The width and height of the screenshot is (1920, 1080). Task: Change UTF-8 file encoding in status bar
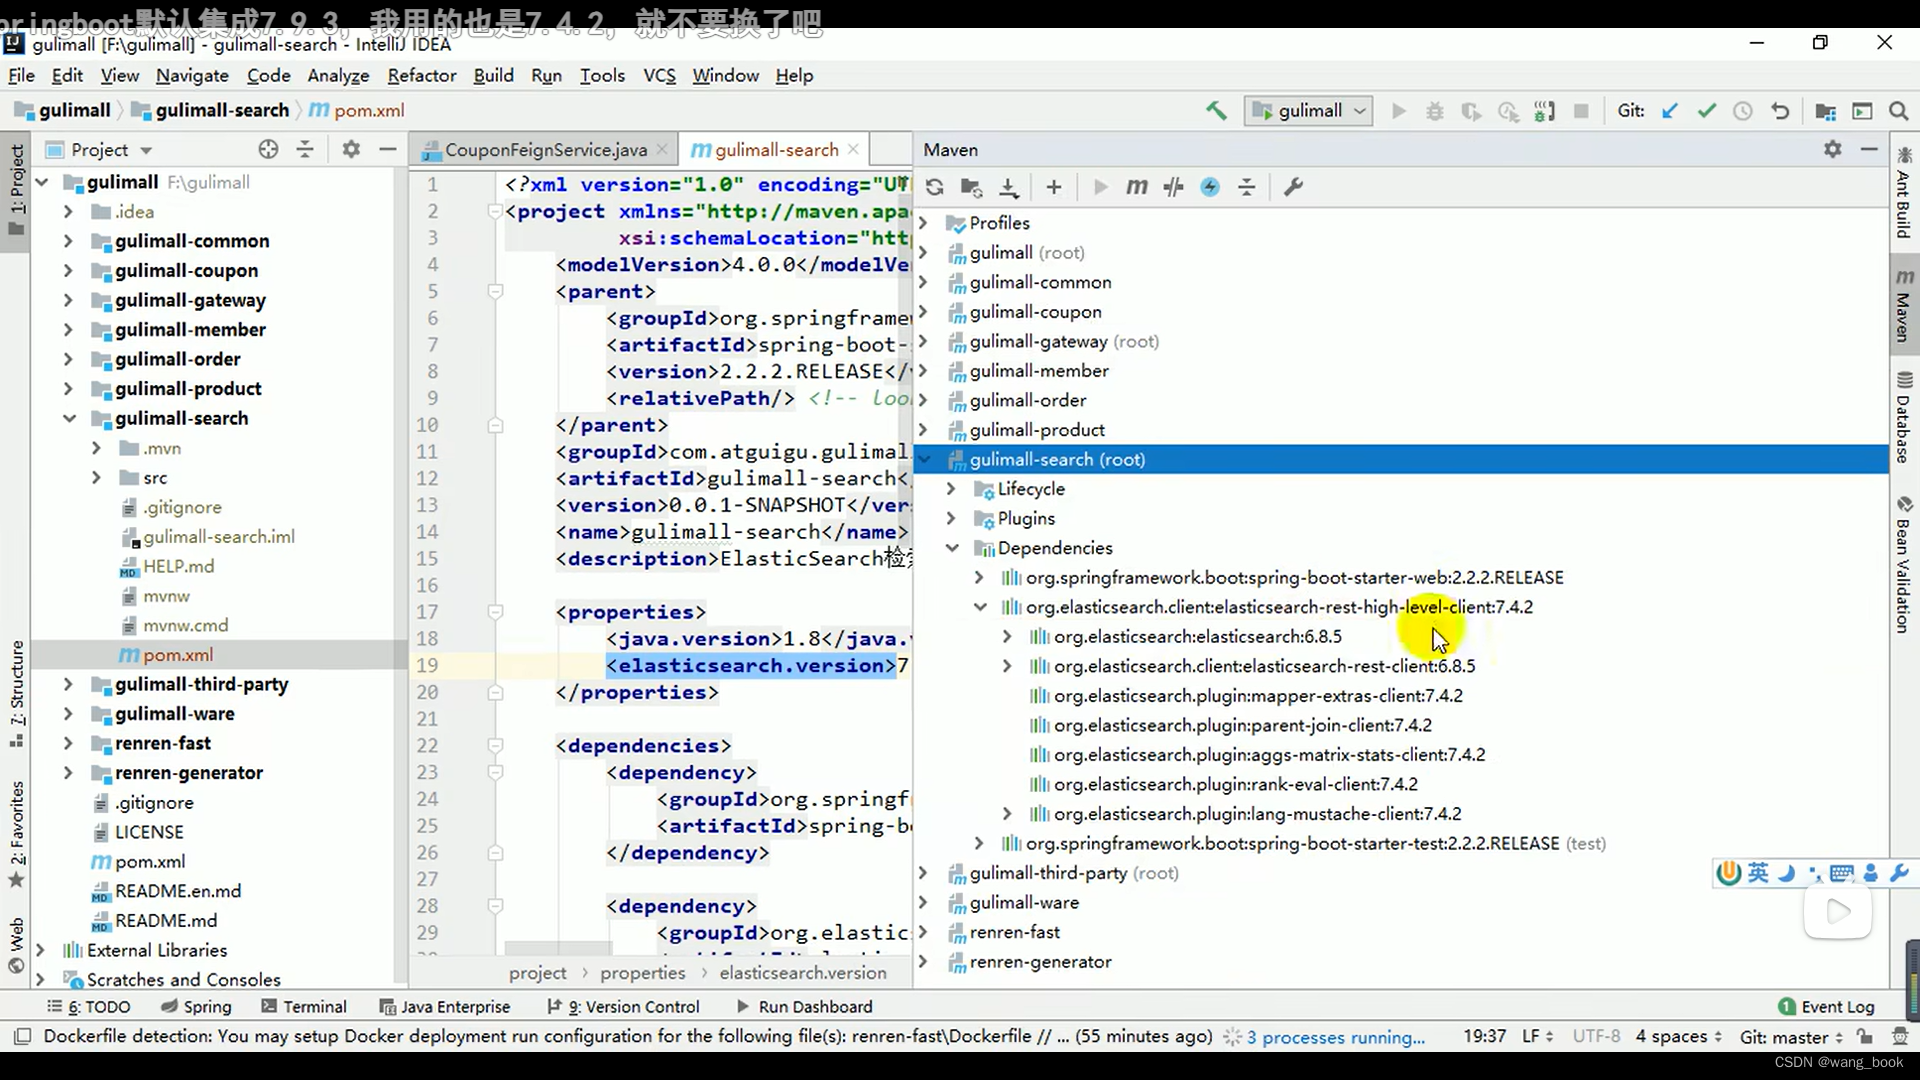click(x=1596, y=1036)
